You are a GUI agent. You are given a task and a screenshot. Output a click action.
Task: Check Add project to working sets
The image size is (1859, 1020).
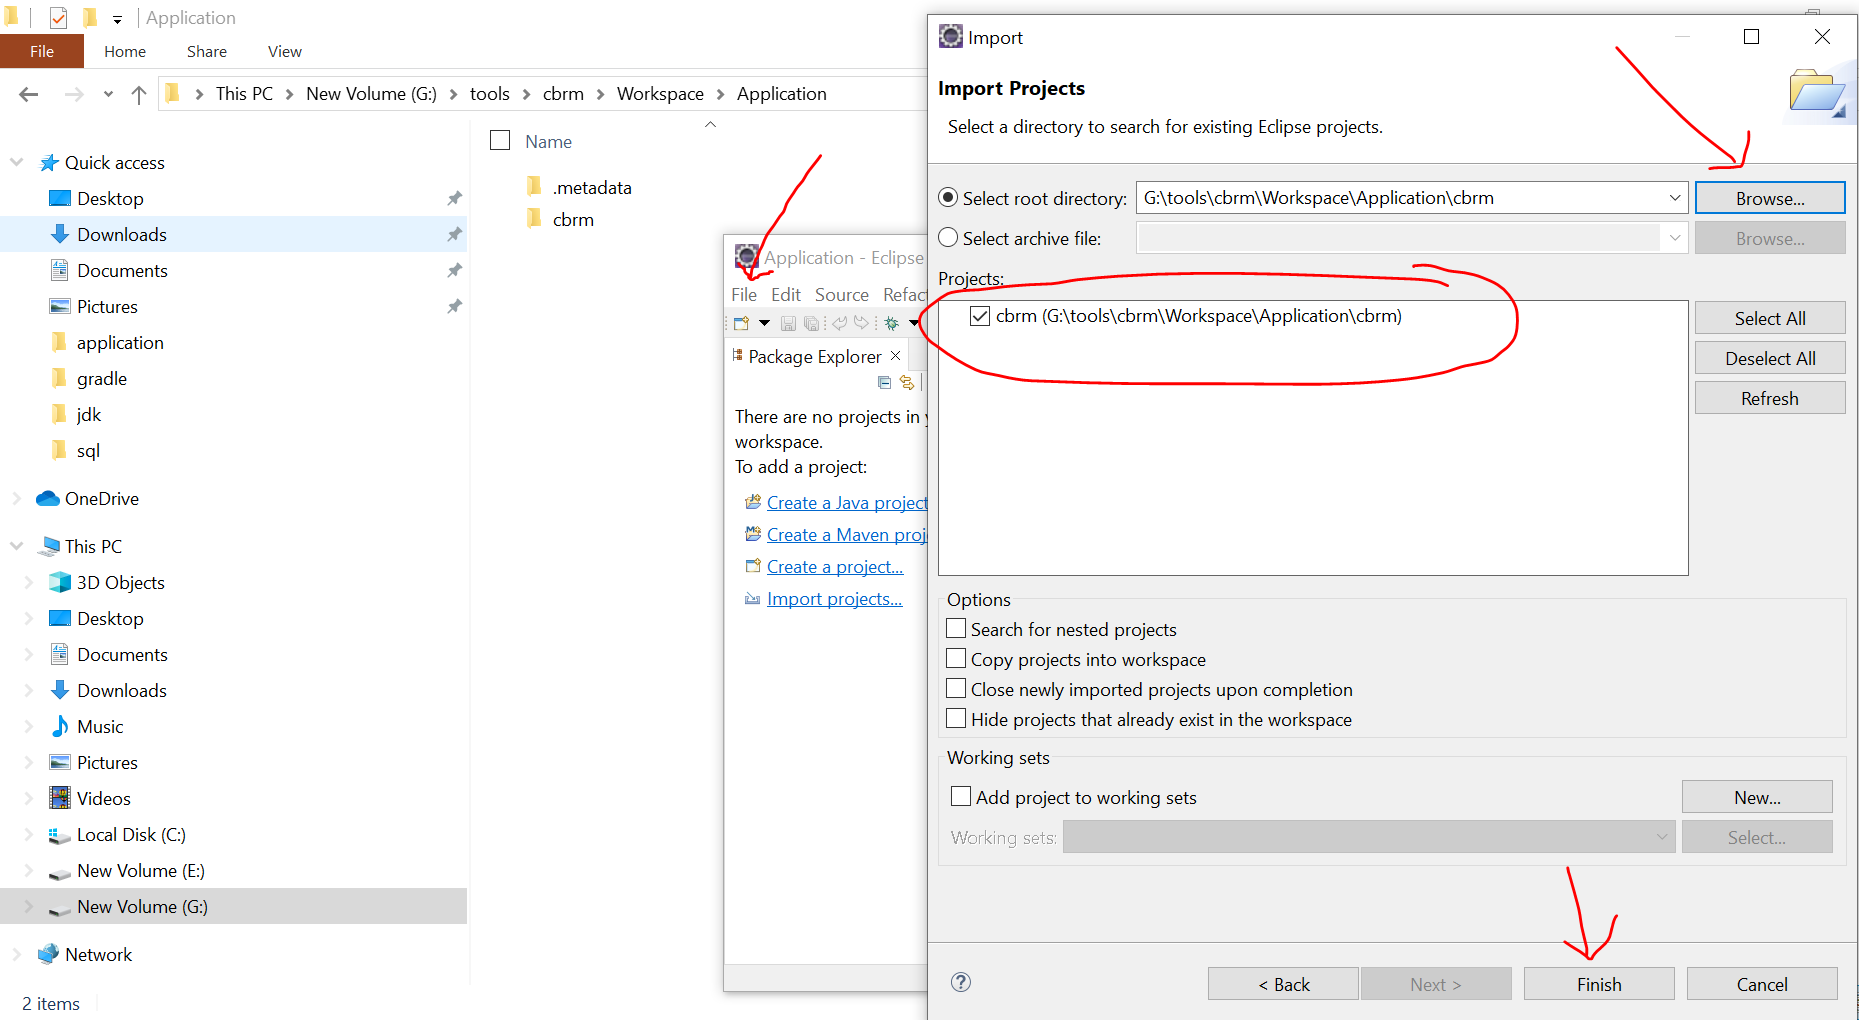[x=961, y=797]
